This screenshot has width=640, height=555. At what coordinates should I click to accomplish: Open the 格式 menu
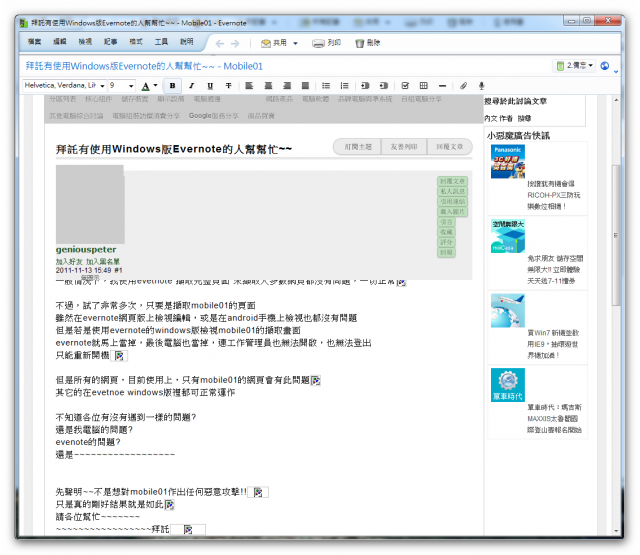point(136,42)
